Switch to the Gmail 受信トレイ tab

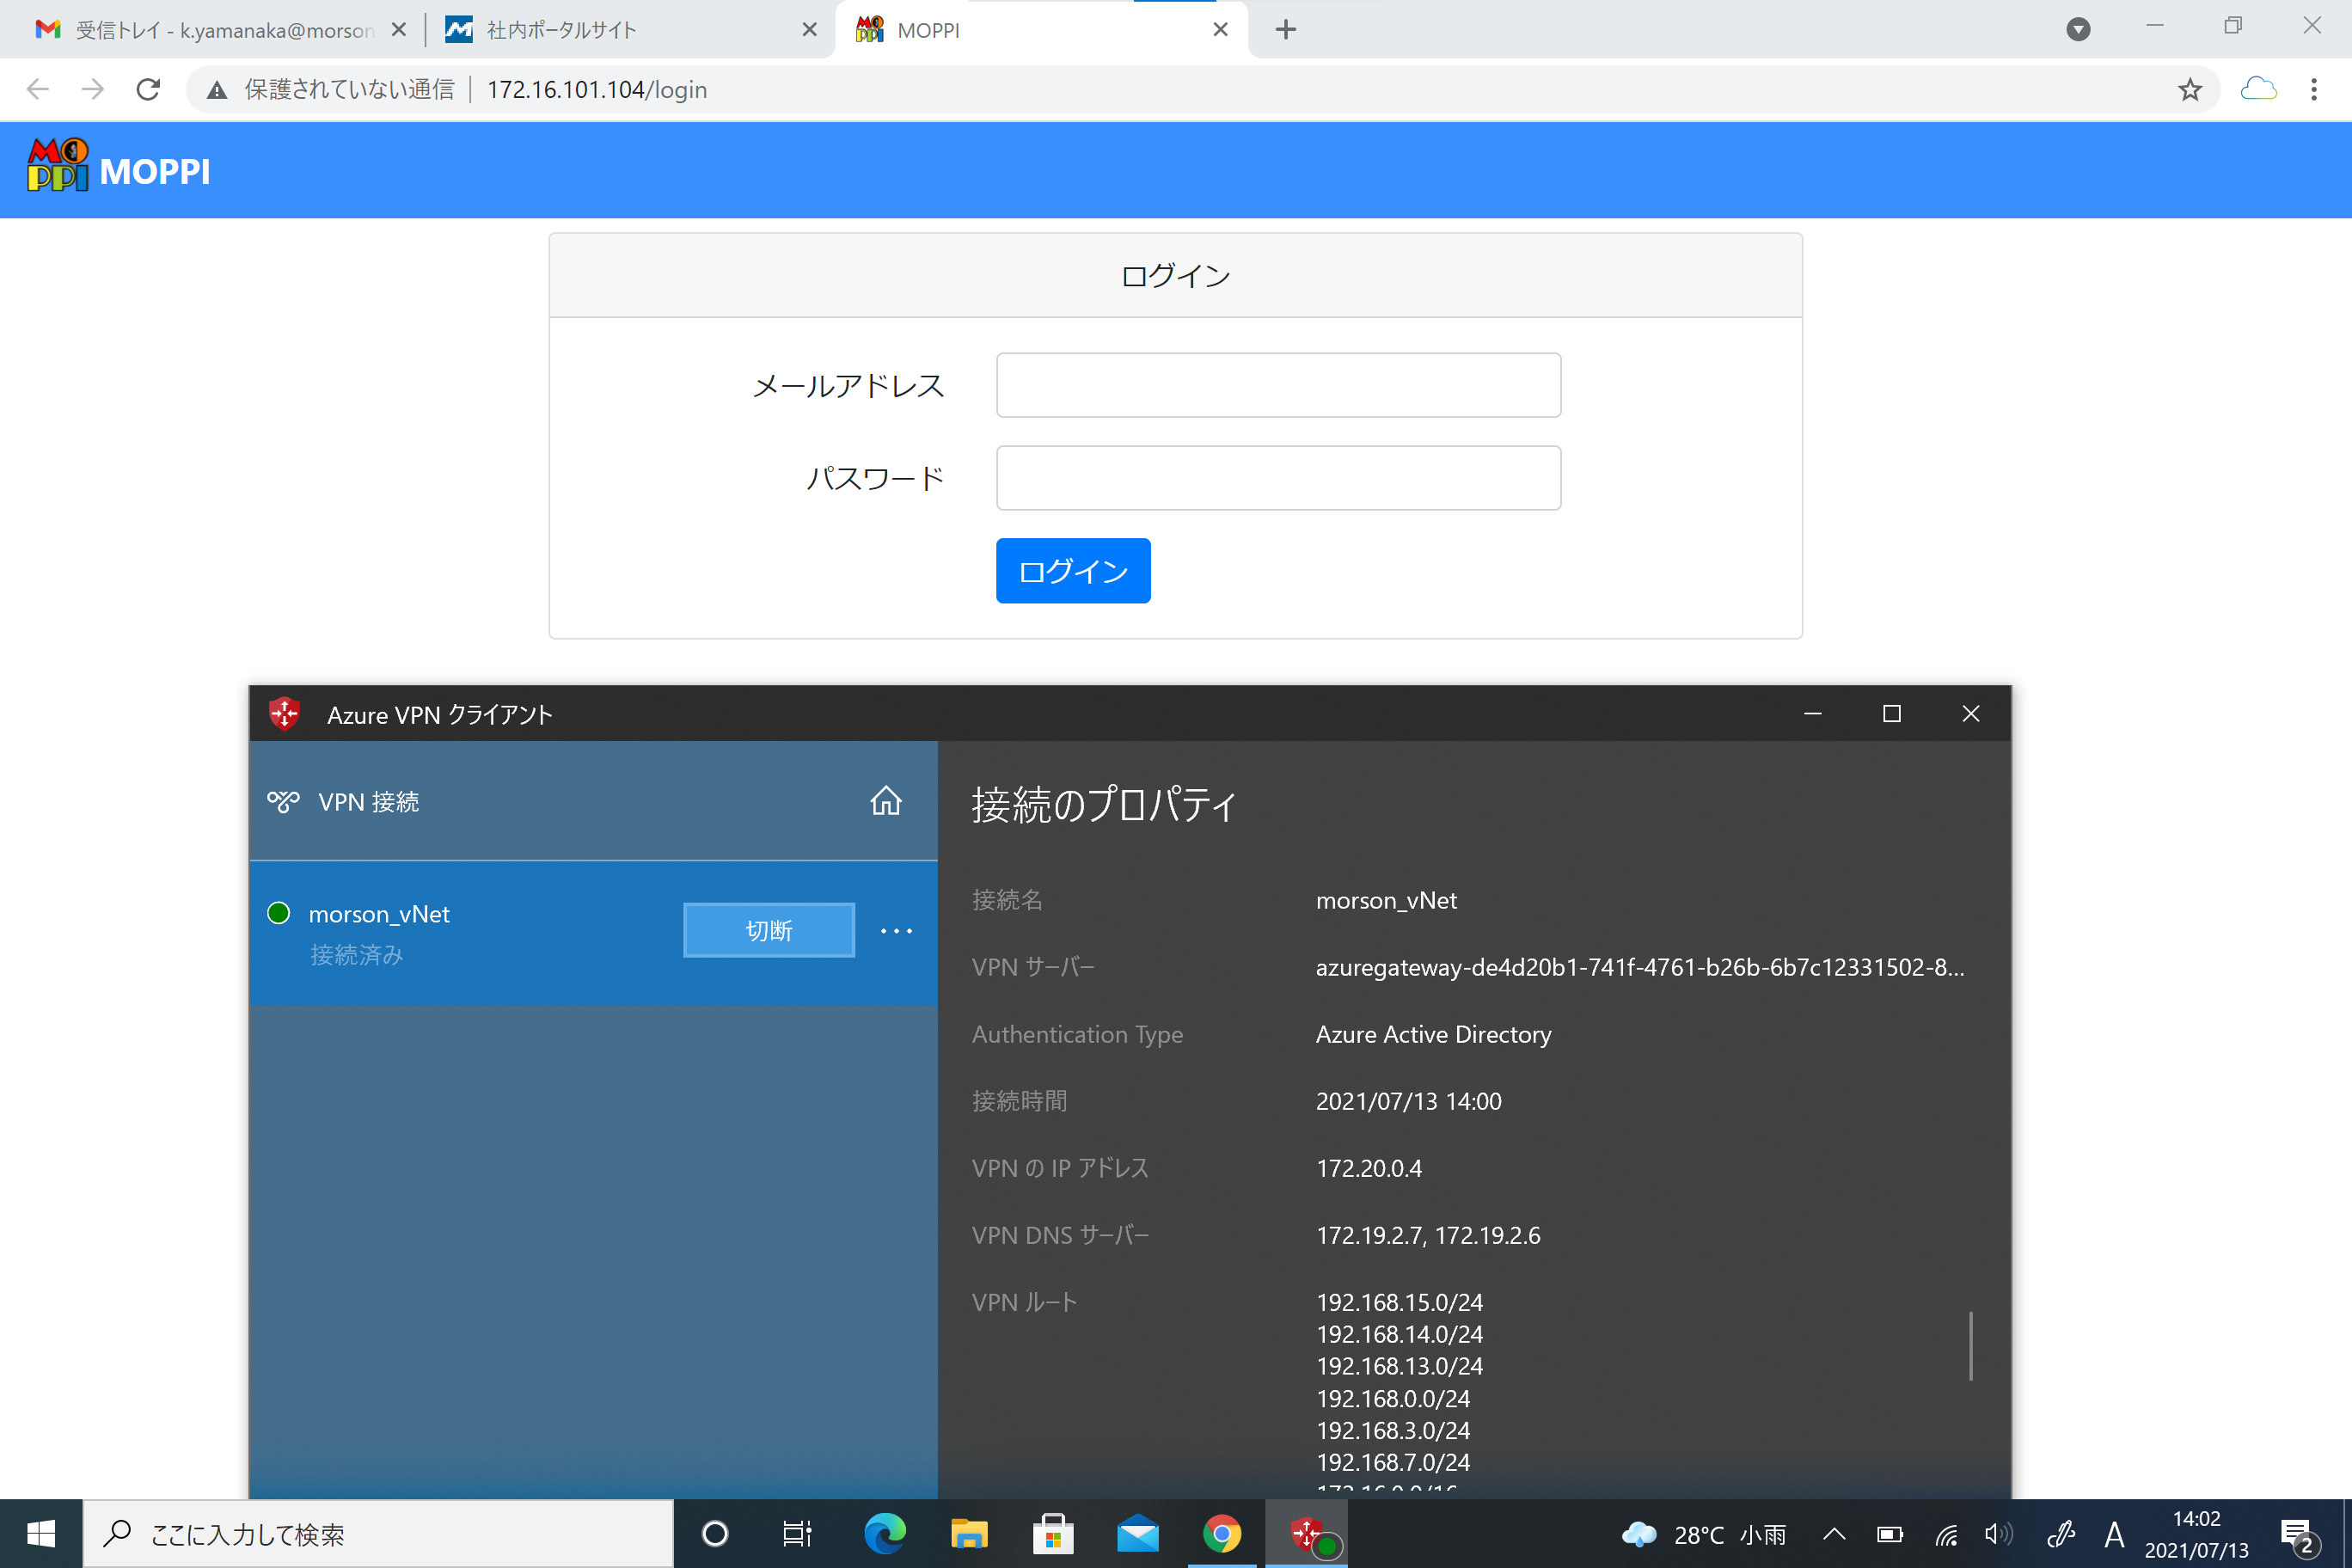point(222,30)
